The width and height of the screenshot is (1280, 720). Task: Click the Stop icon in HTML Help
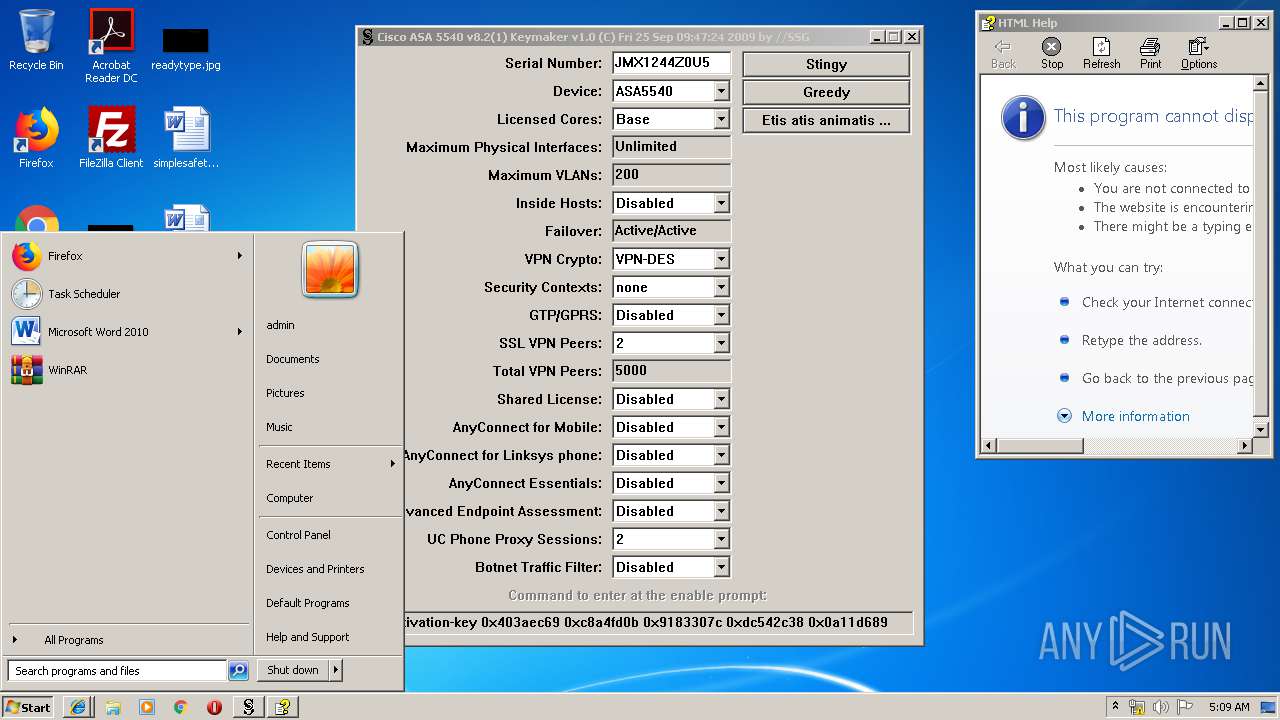pyautogui.click(x=1052, y=54)
